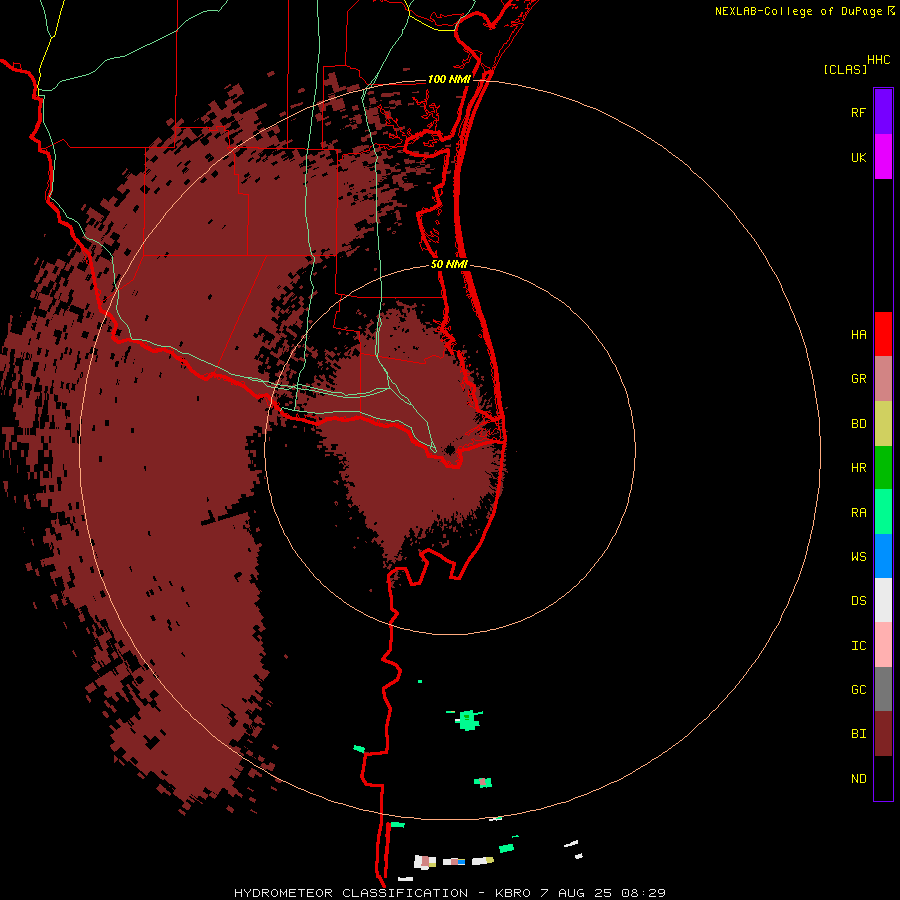Image resolution: width=900 pixels, height=900 pixels.
Task: Click the '50 NMI' range ring label
Action: tap(449, 265)
